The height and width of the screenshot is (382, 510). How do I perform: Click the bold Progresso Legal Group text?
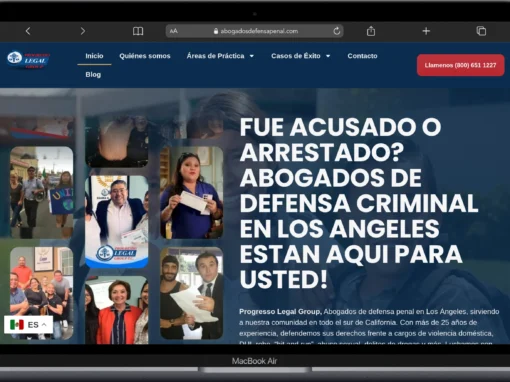point(280,312)
